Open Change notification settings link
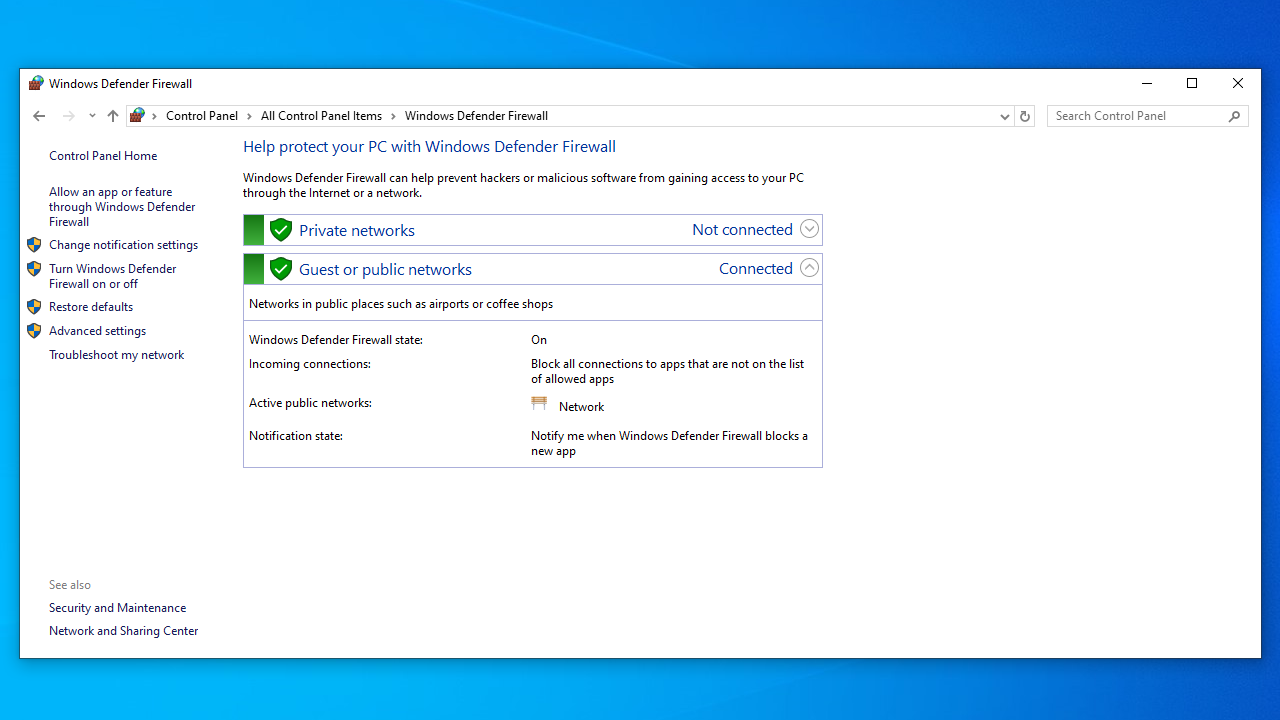Viewport: 1280px width, 720px height. [x=123, y=245]
